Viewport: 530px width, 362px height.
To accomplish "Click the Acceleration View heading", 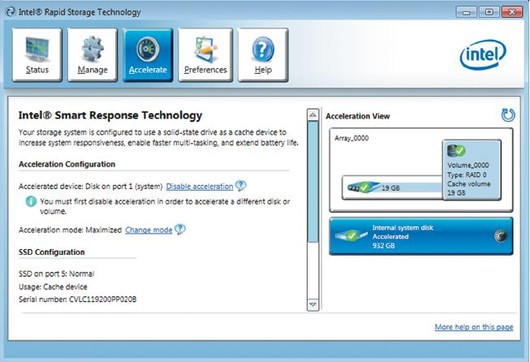I will (358, 116).
